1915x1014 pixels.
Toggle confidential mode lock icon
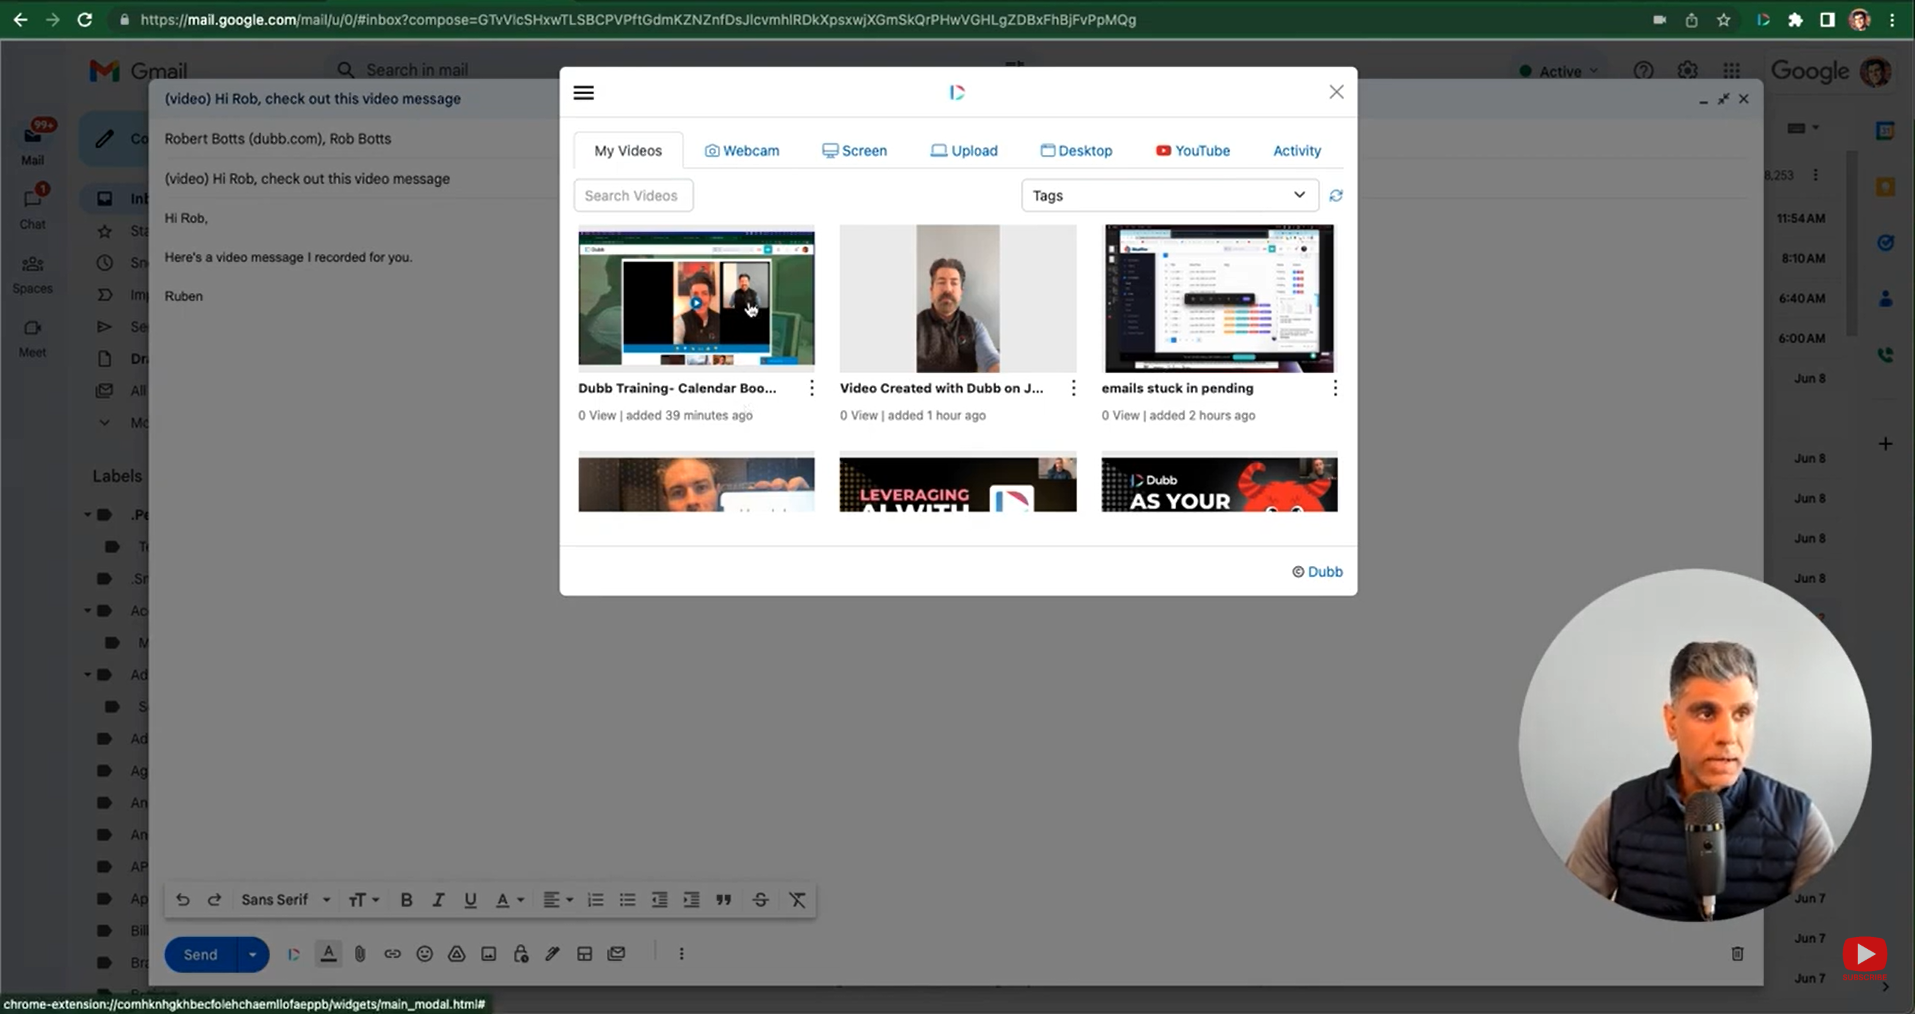click(x=521, y=954)
